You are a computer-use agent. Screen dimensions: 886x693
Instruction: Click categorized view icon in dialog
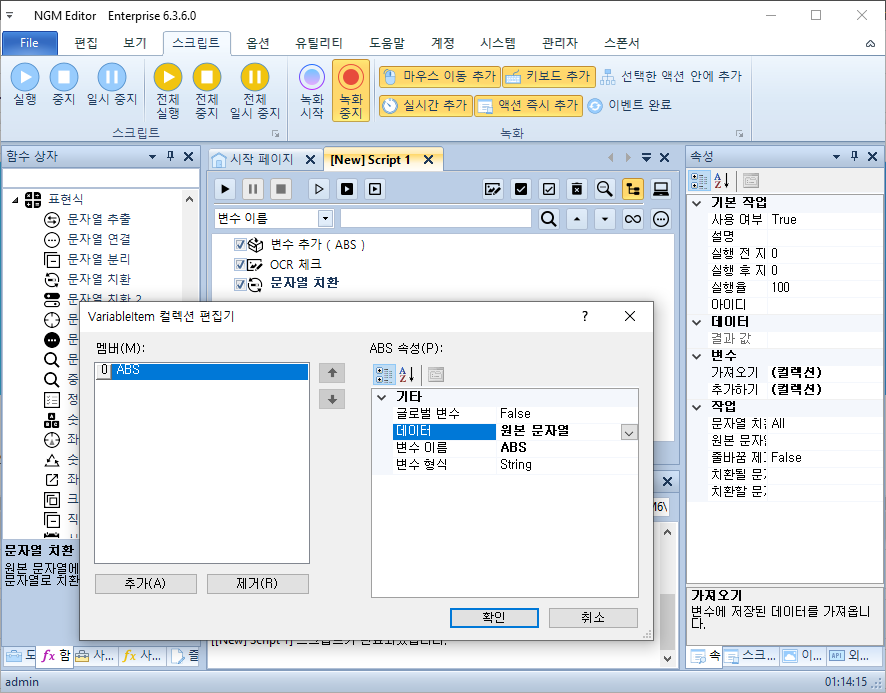coord(384,374)
